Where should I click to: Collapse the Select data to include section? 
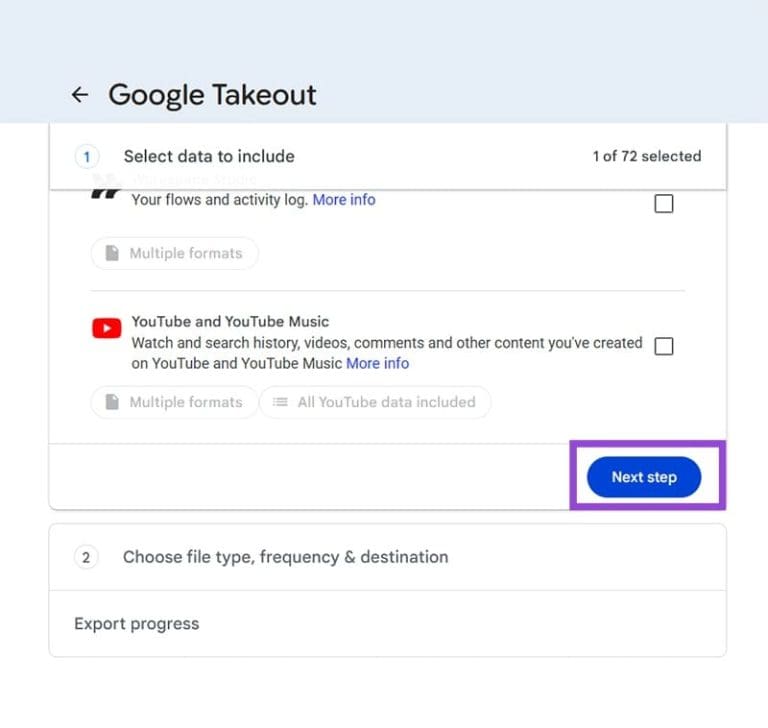pos(209,156)
